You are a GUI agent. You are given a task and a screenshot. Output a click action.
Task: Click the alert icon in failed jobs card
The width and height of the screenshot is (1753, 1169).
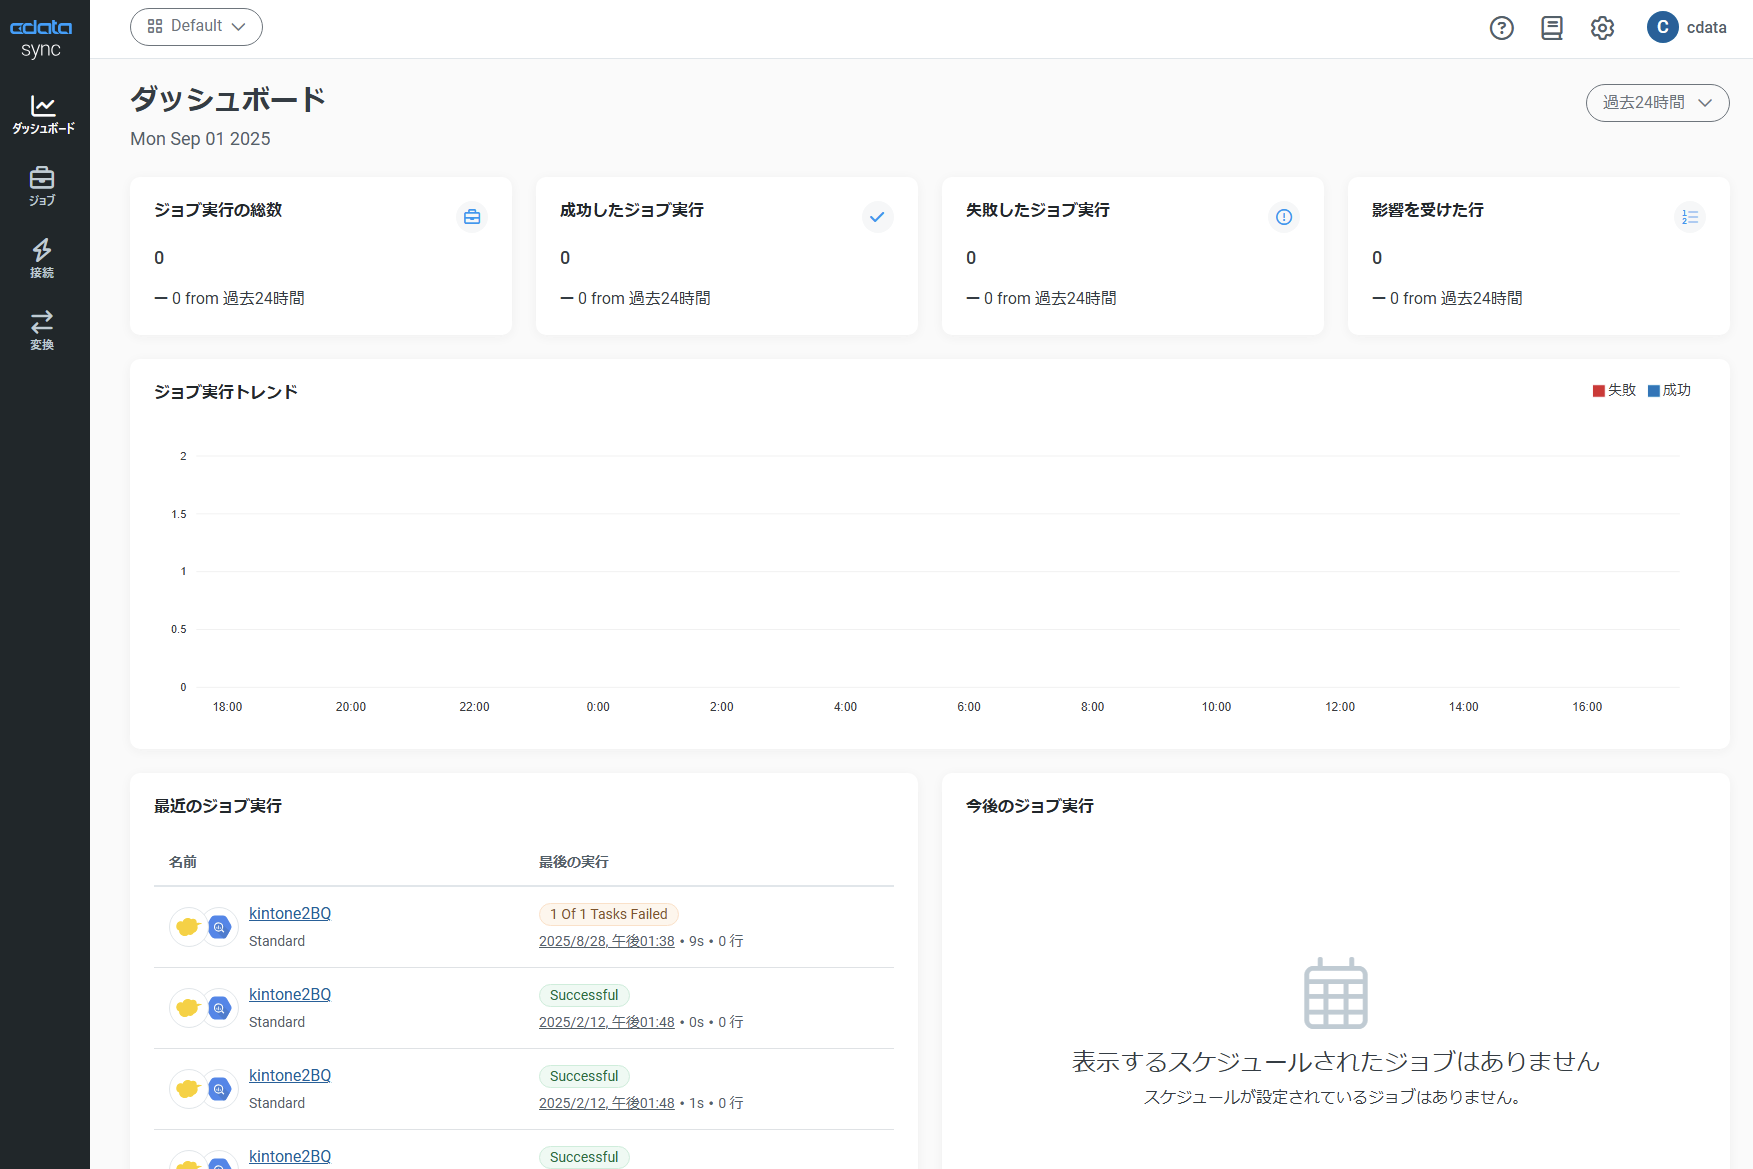[x=1284, y=217]
